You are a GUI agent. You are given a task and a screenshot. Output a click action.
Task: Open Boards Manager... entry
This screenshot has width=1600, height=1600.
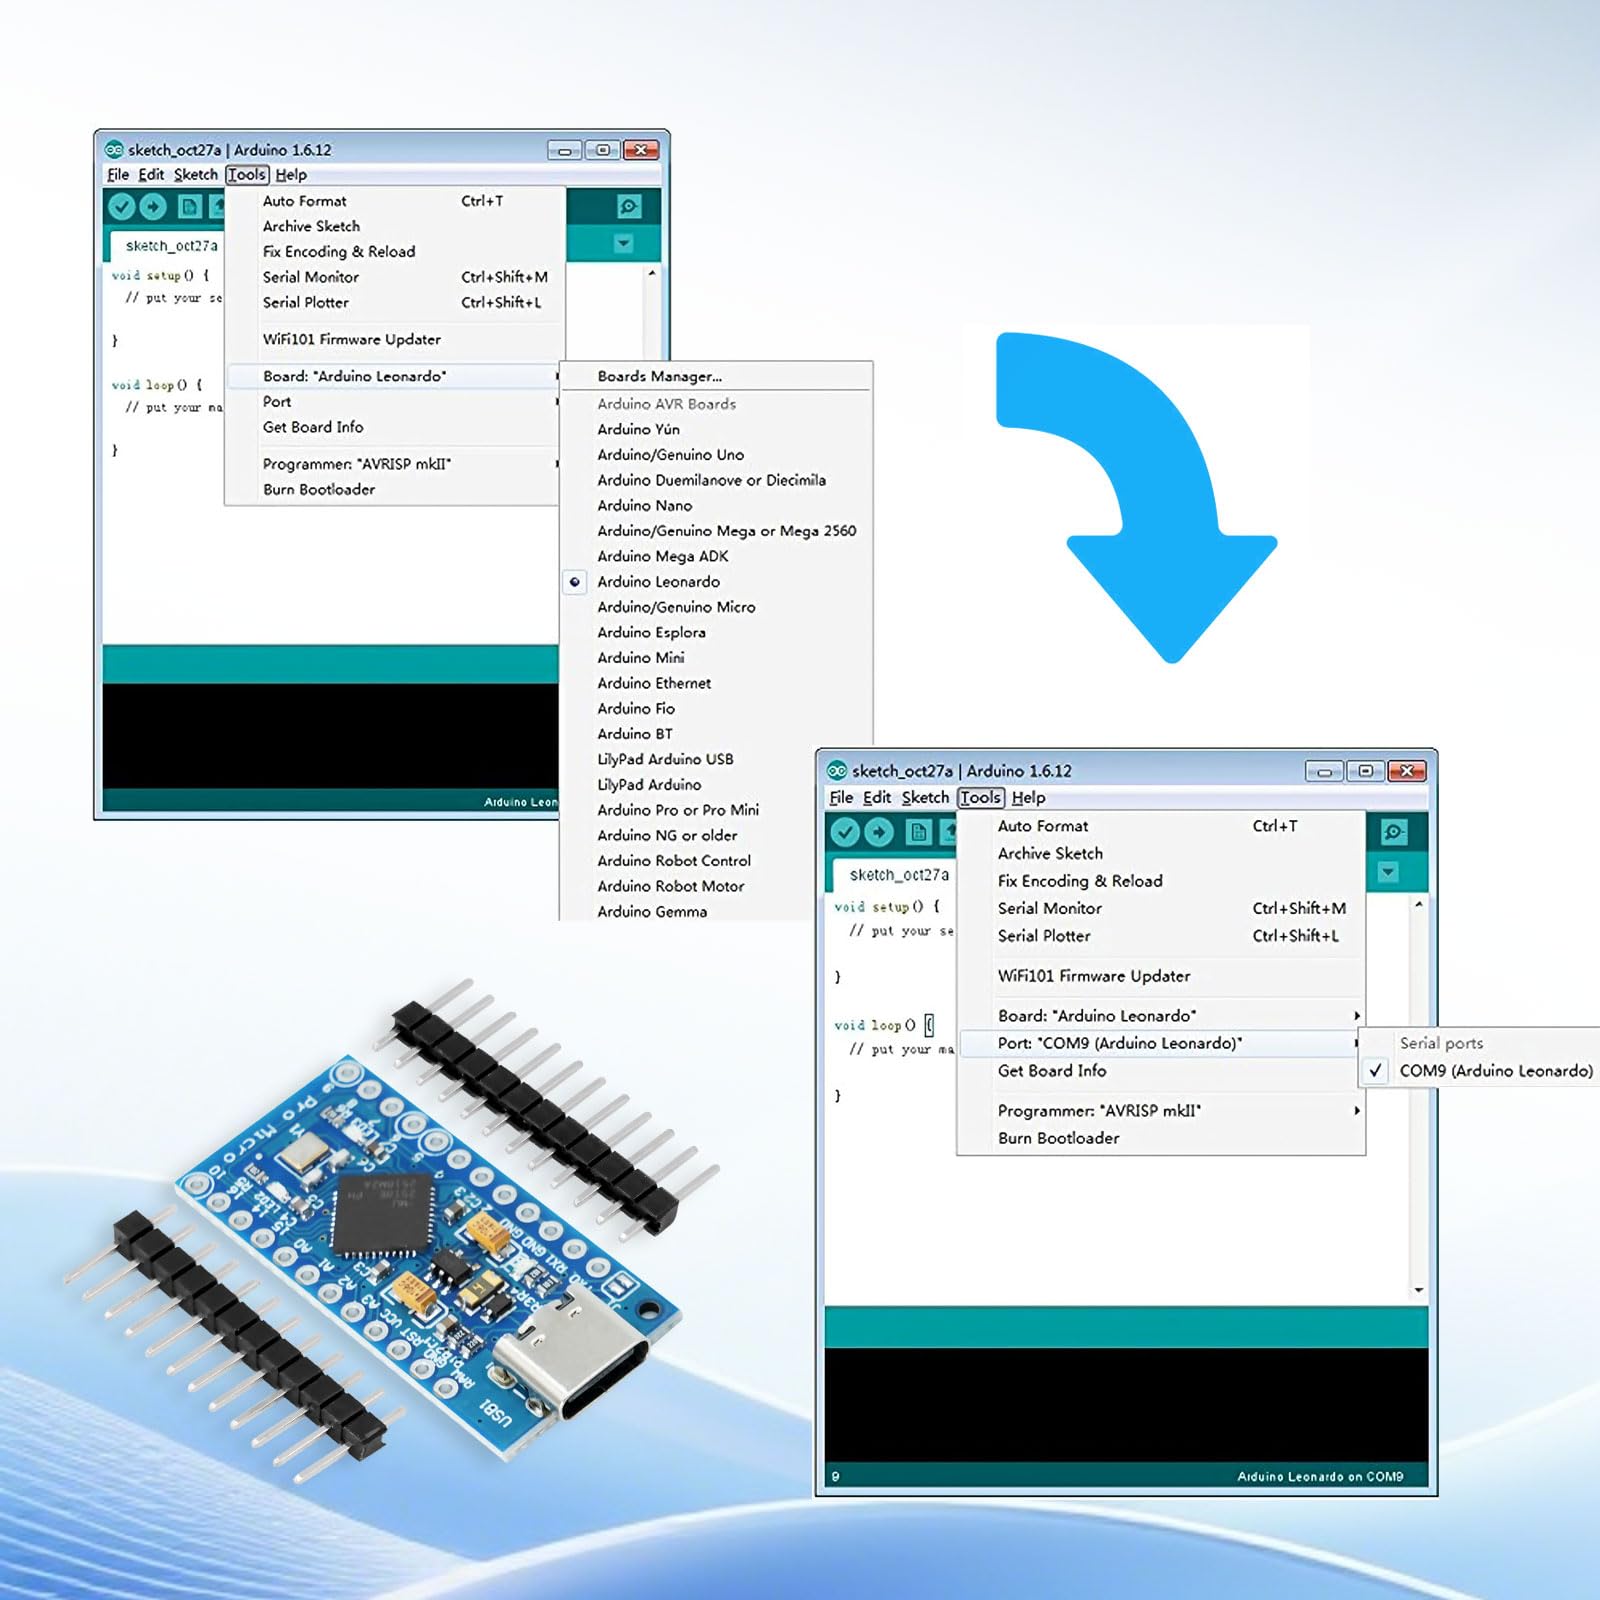[x=716, y=377]
